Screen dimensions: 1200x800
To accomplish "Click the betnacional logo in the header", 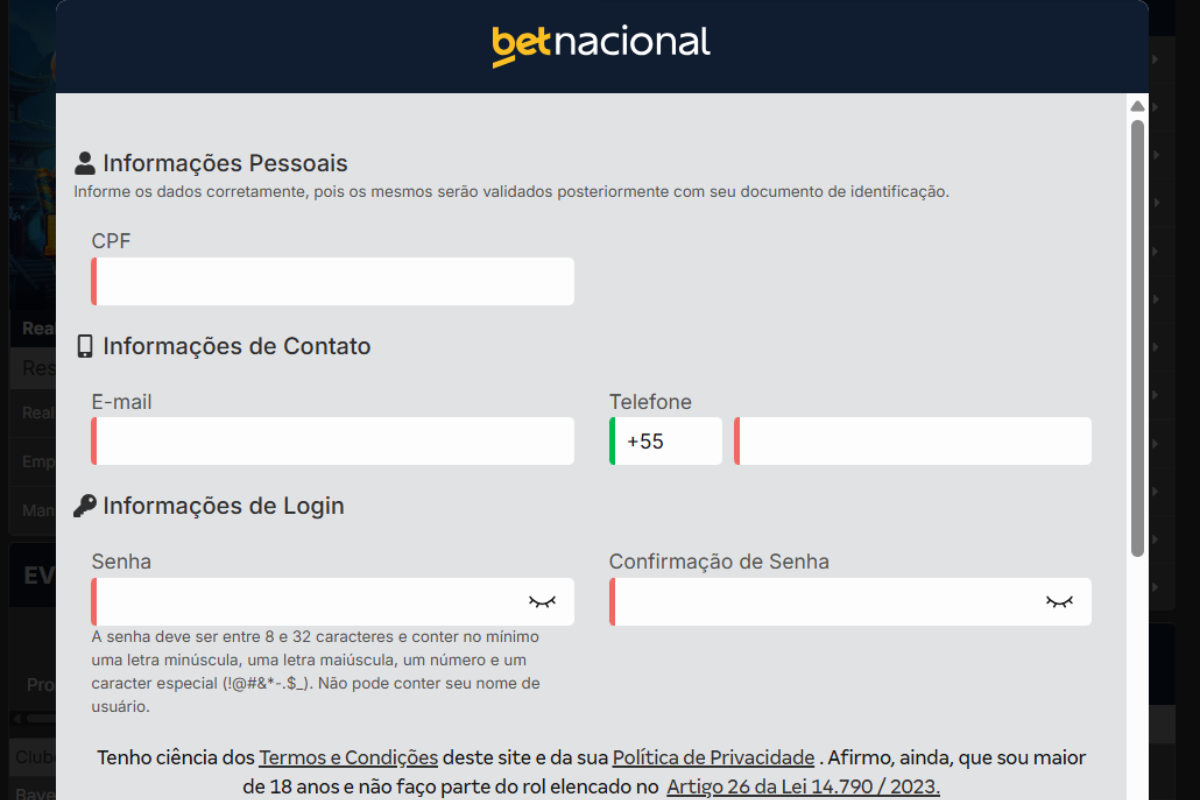I will coord(601,42).
